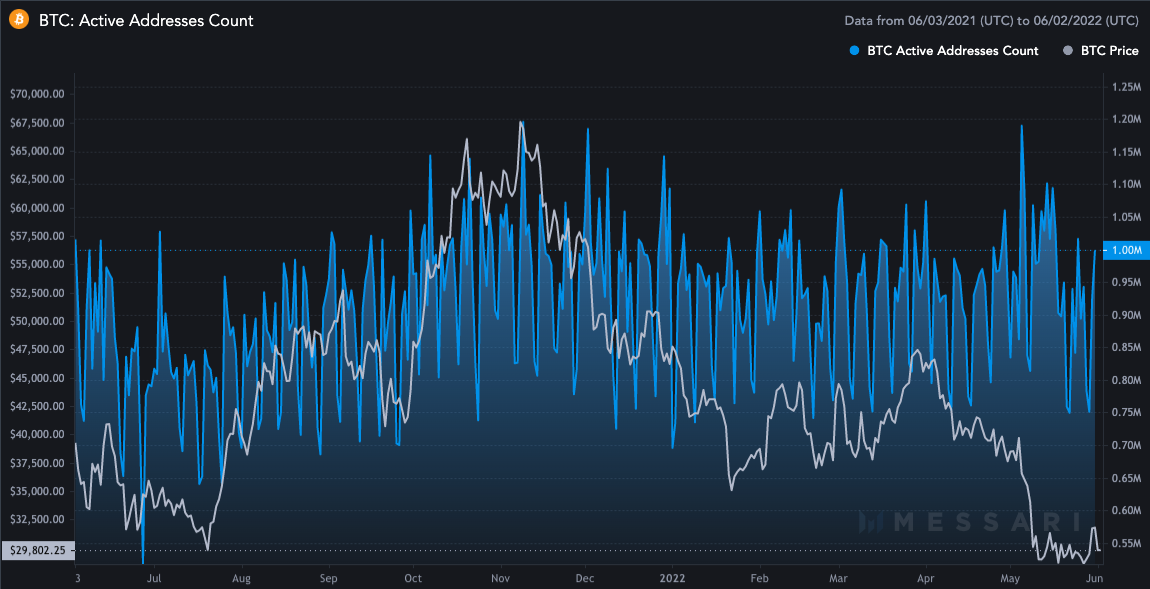Click the Dec marker on the time axis
Image resolution: width=1150 pixels, height=589 pixels.
[585, 577]
